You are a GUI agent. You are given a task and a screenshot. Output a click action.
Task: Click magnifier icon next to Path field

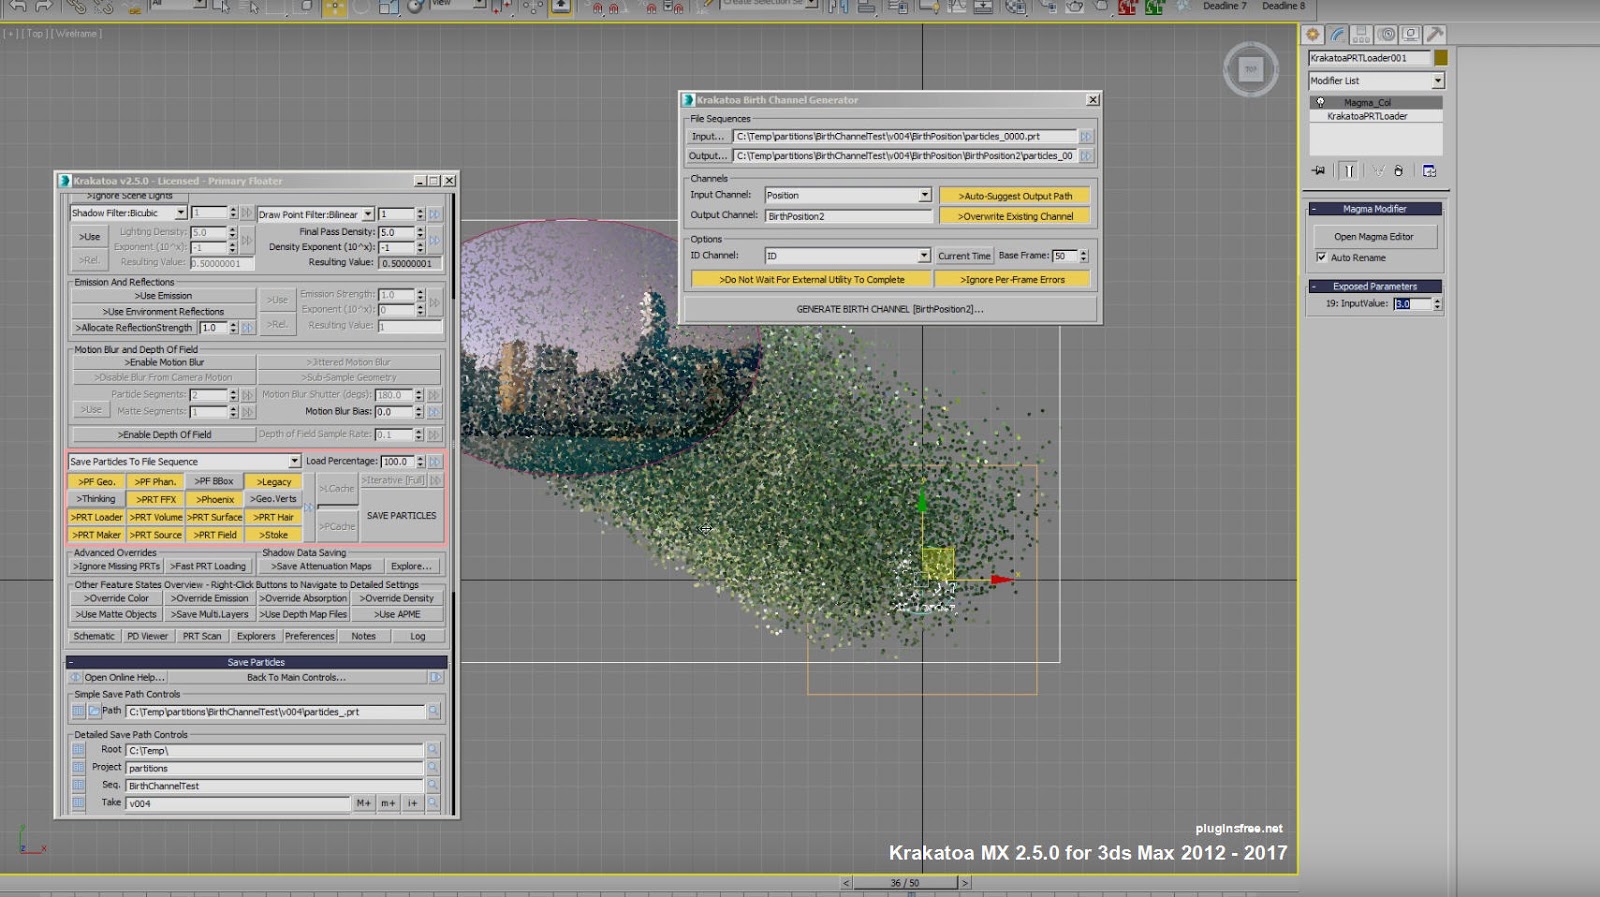(434, 712)
